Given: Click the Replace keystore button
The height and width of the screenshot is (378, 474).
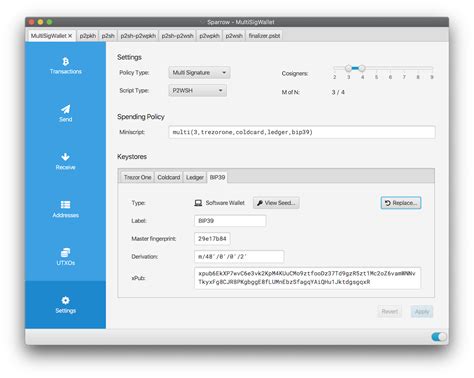Looking at the screenshot, I should 401,203.
